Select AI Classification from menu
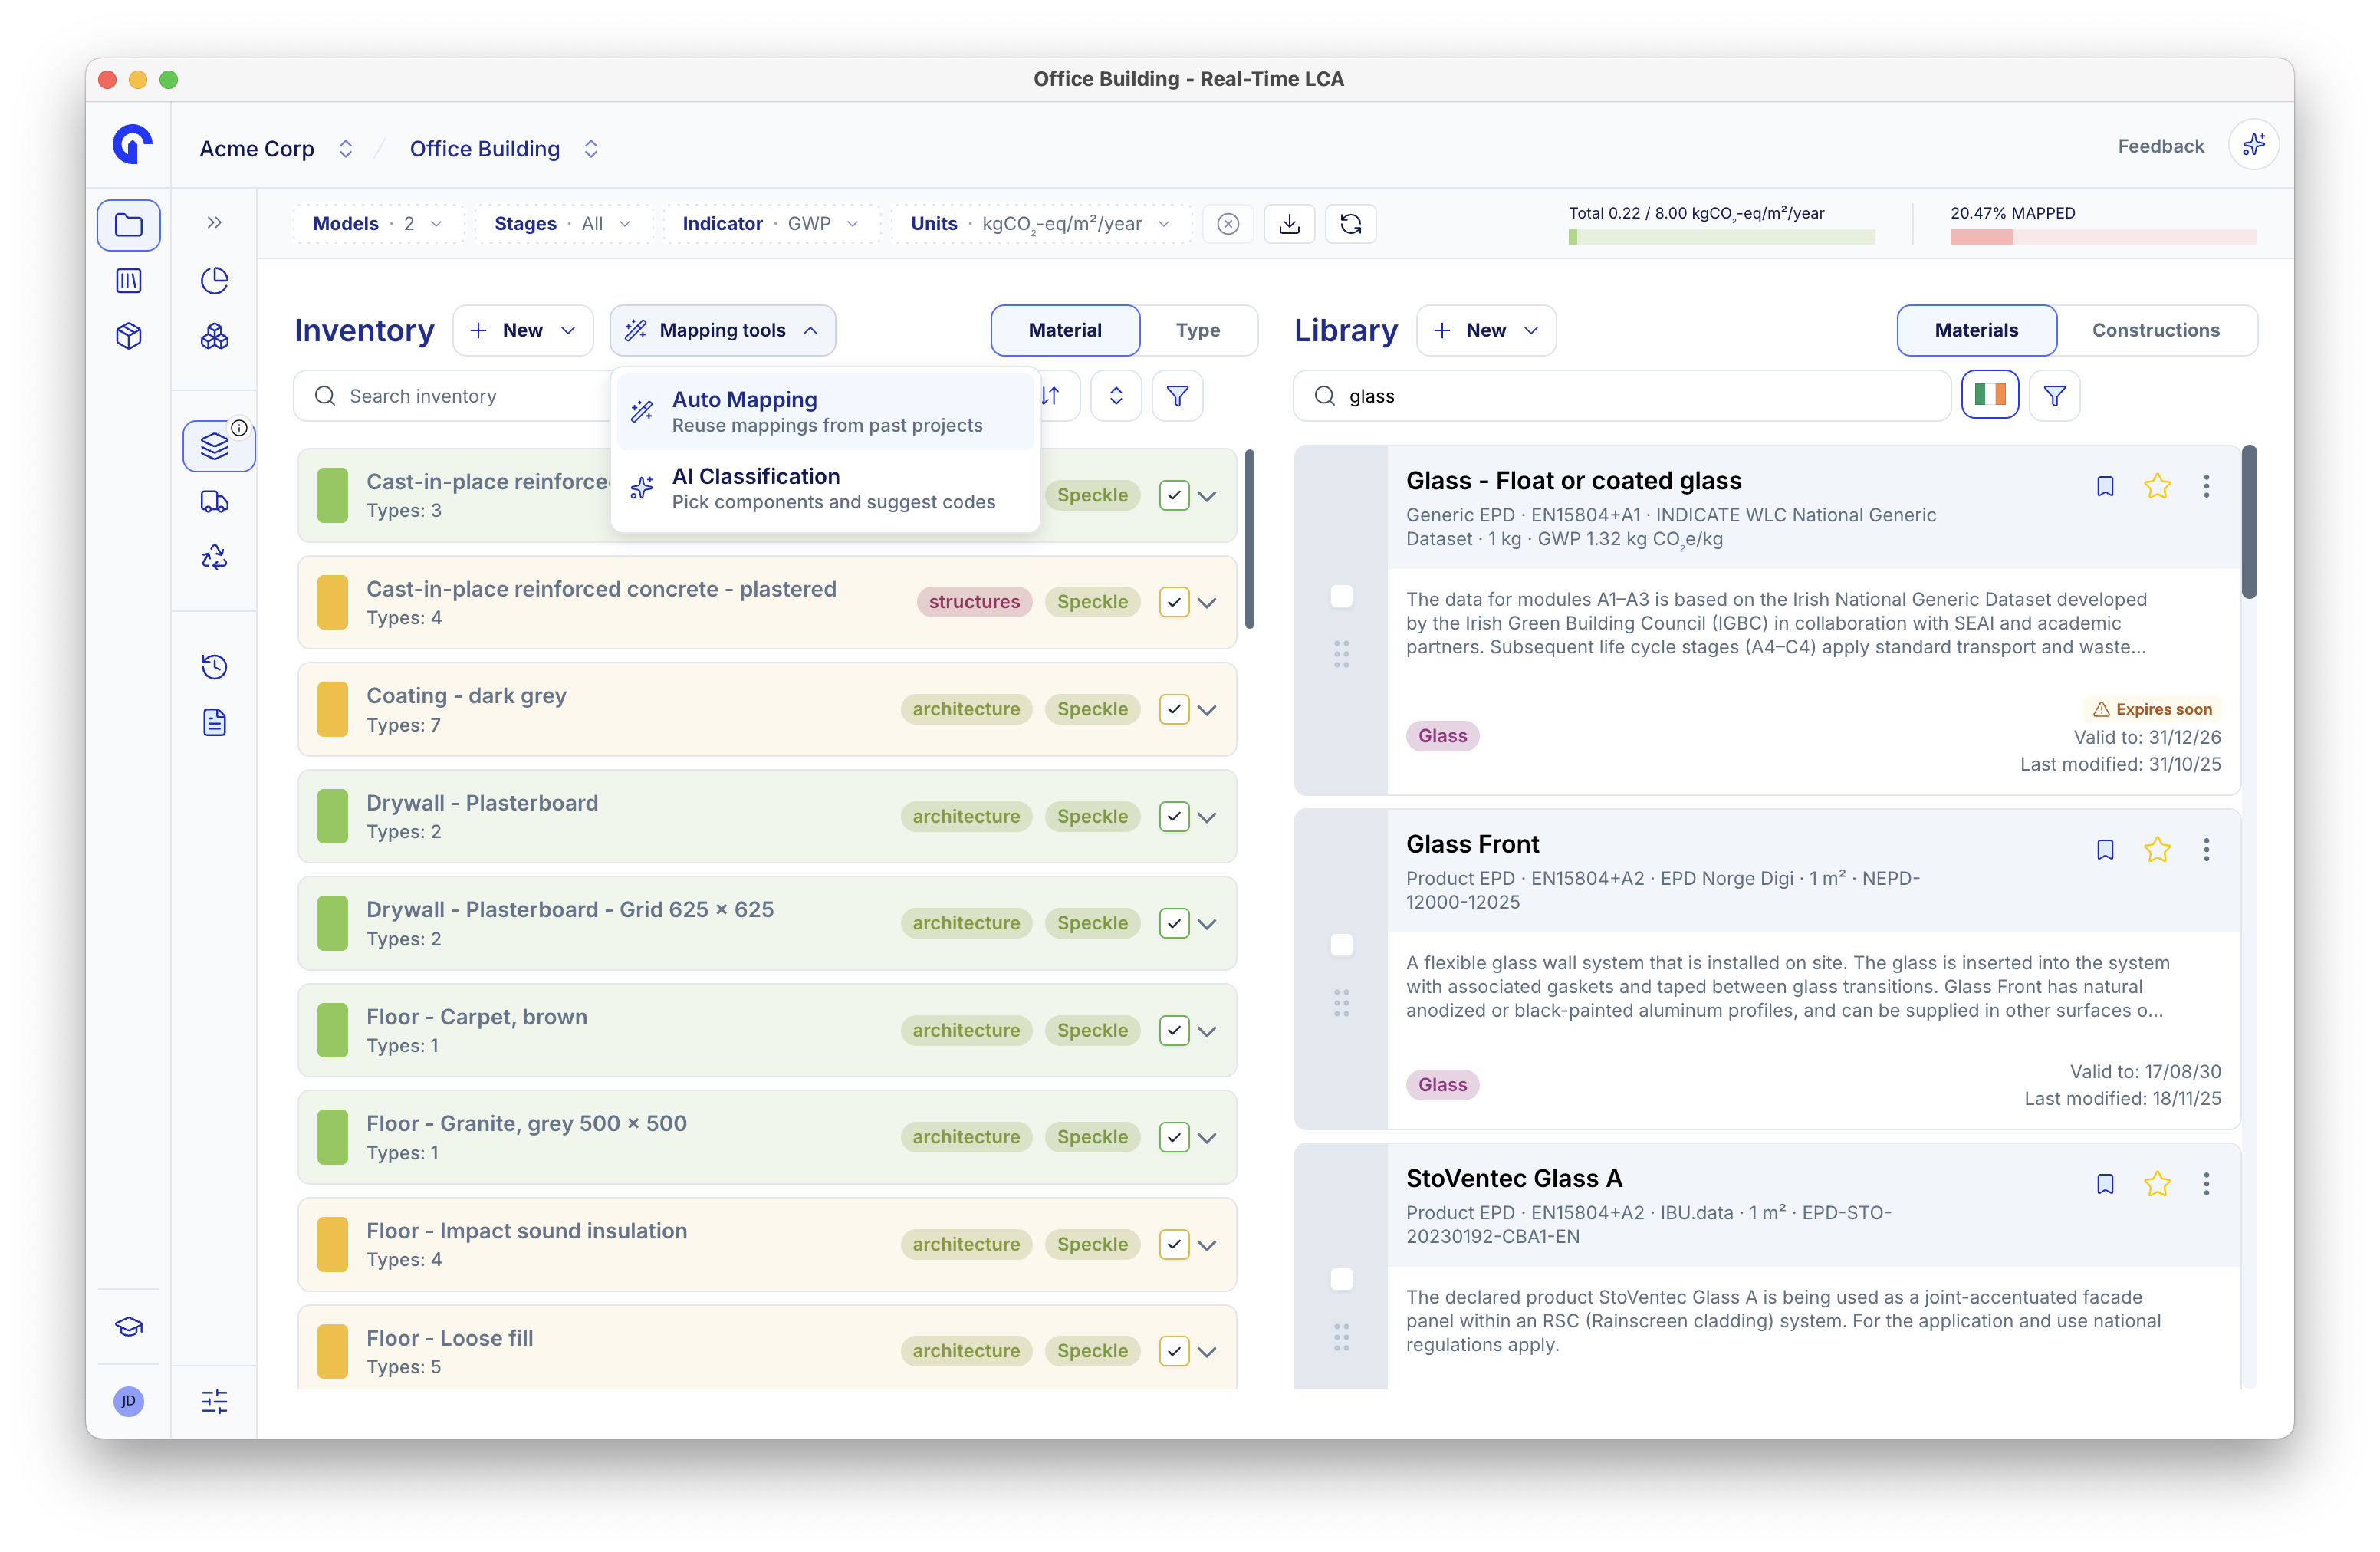Screen dimensions: 2380x1552 coord(825,488)
